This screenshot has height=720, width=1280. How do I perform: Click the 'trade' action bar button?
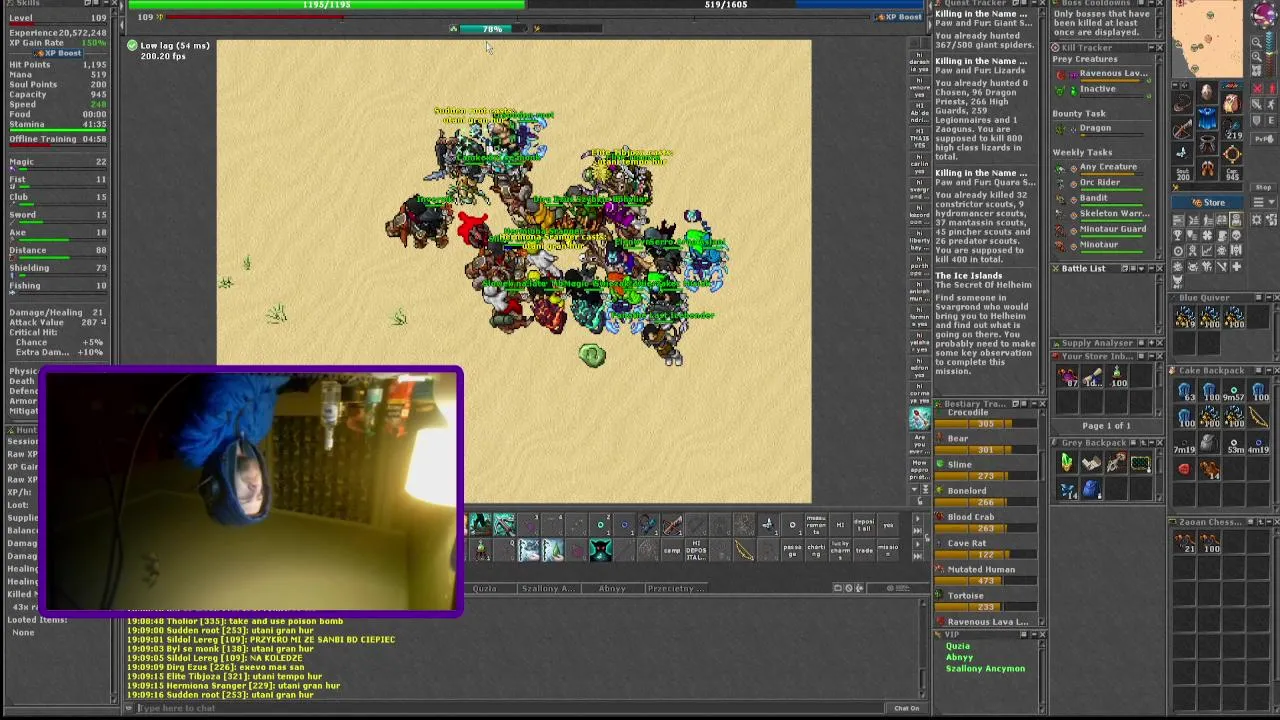click(x=864, y=550)
